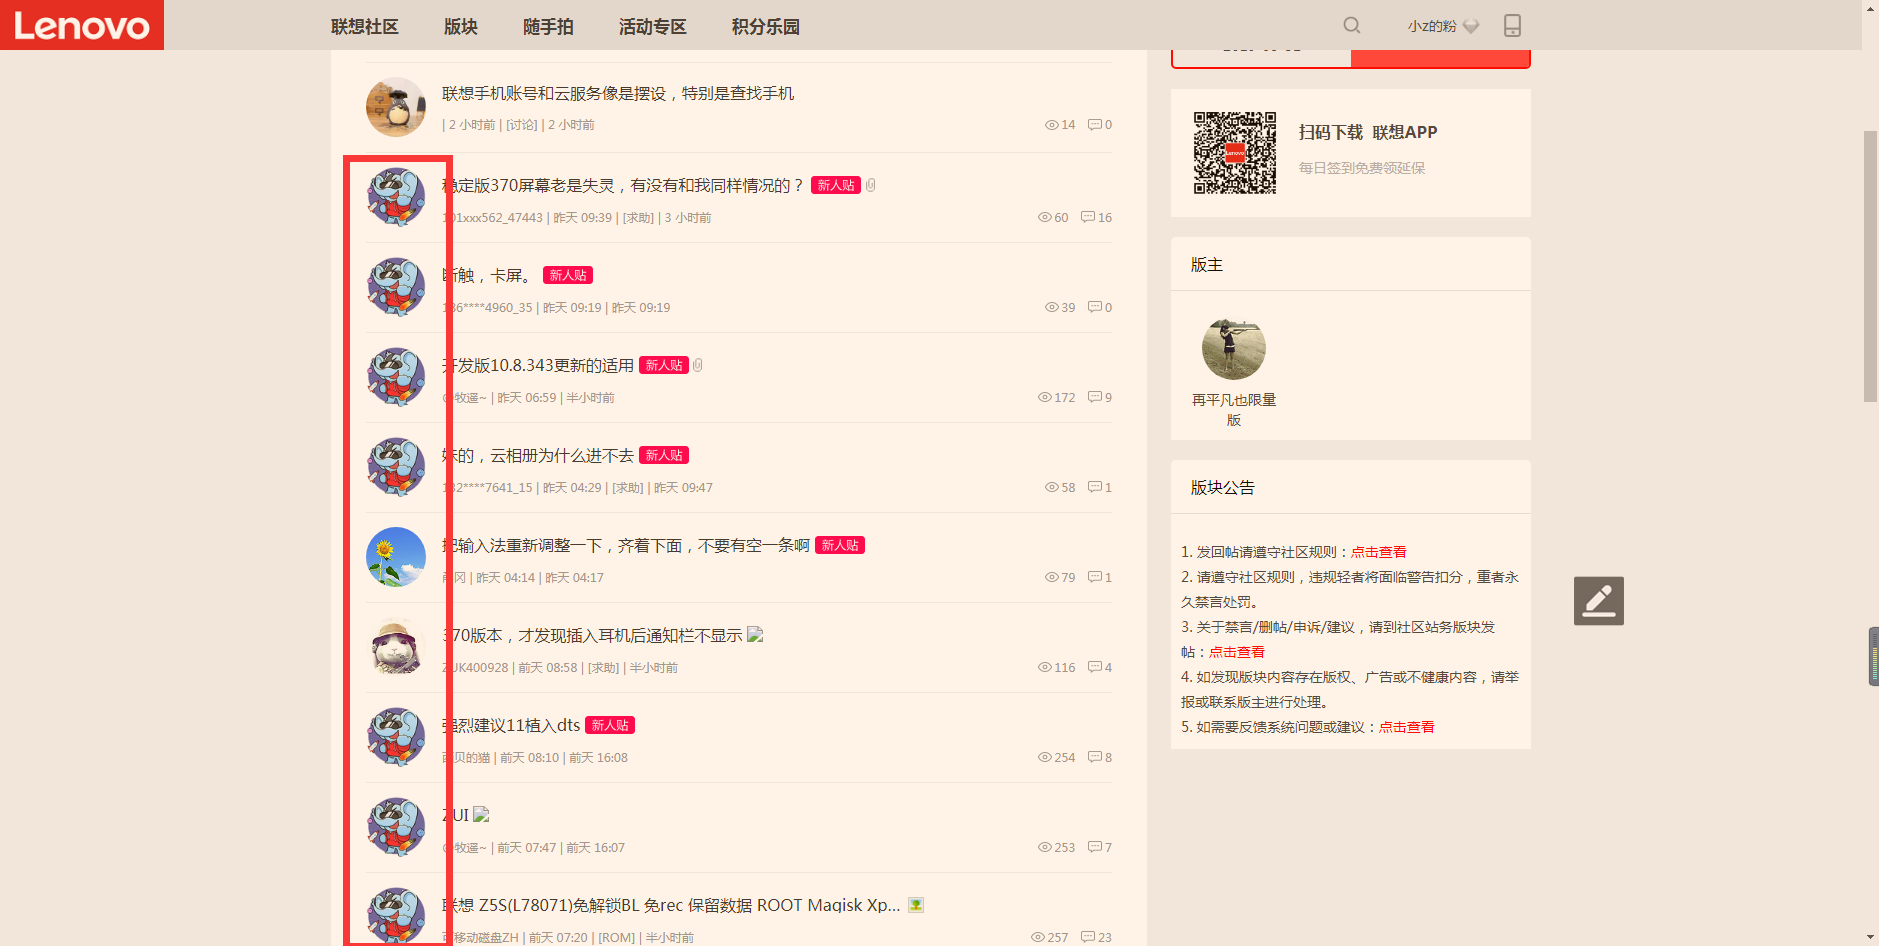Click the scrollbar up arrow
This screenshot has width=1879, height=946.
[x=1870, y=8]
